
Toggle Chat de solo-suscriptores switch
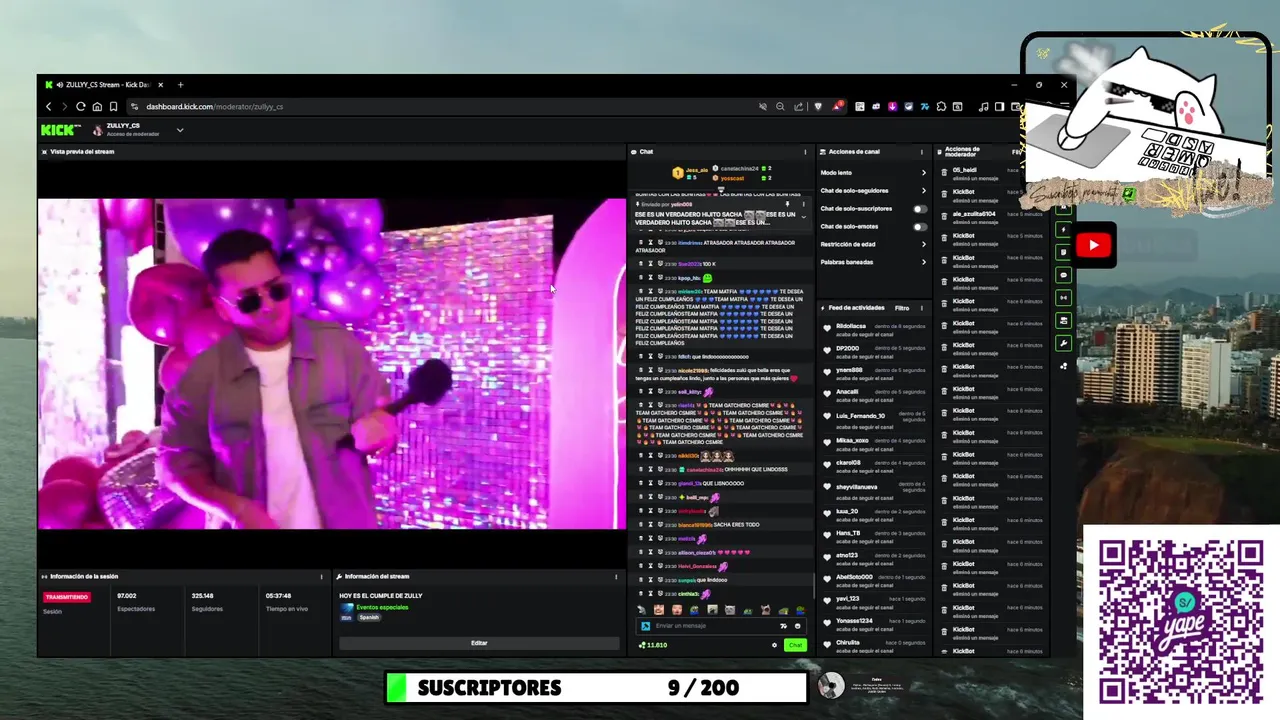pyautogui.click(x=920, y=209)
